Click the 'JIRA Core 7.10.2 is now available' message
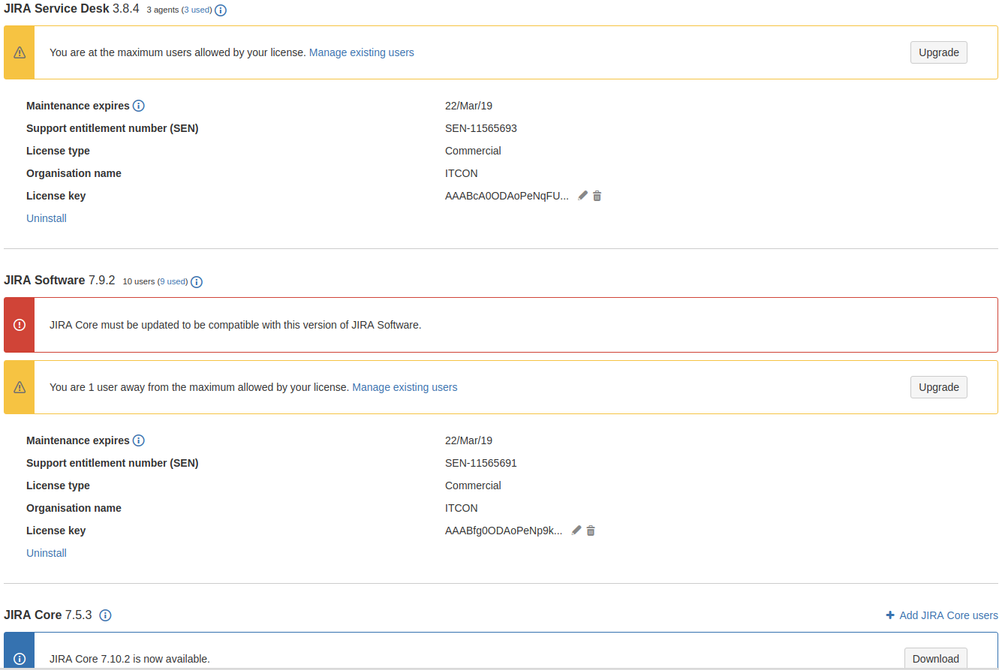Screen dimensions: 999x670 point(129,659)
